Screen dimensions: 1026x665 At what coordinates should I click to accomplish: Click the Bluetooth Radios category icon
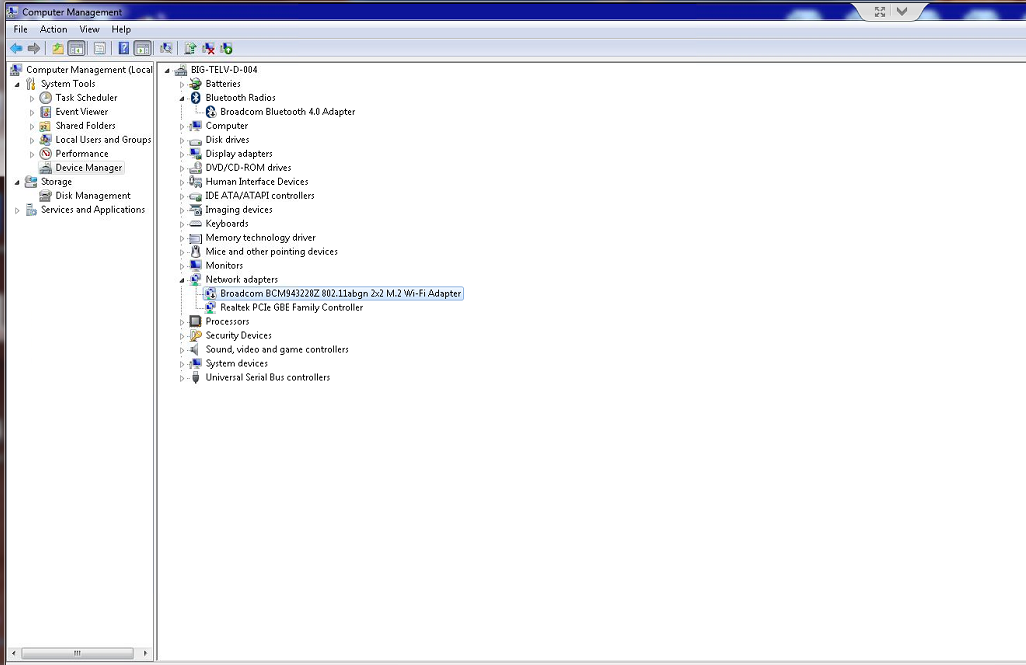pos(196,98)
